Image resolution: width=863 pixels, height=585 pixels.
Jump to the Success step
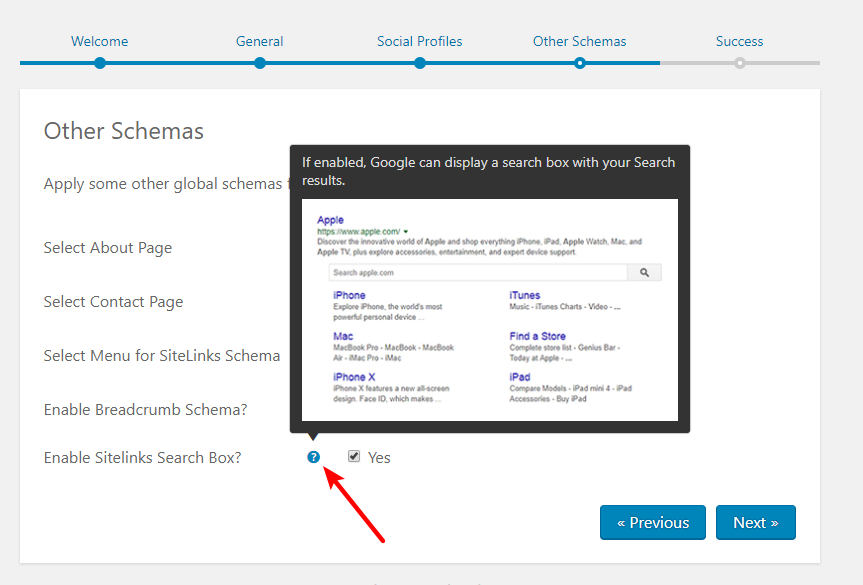click(x=739, y=41)
